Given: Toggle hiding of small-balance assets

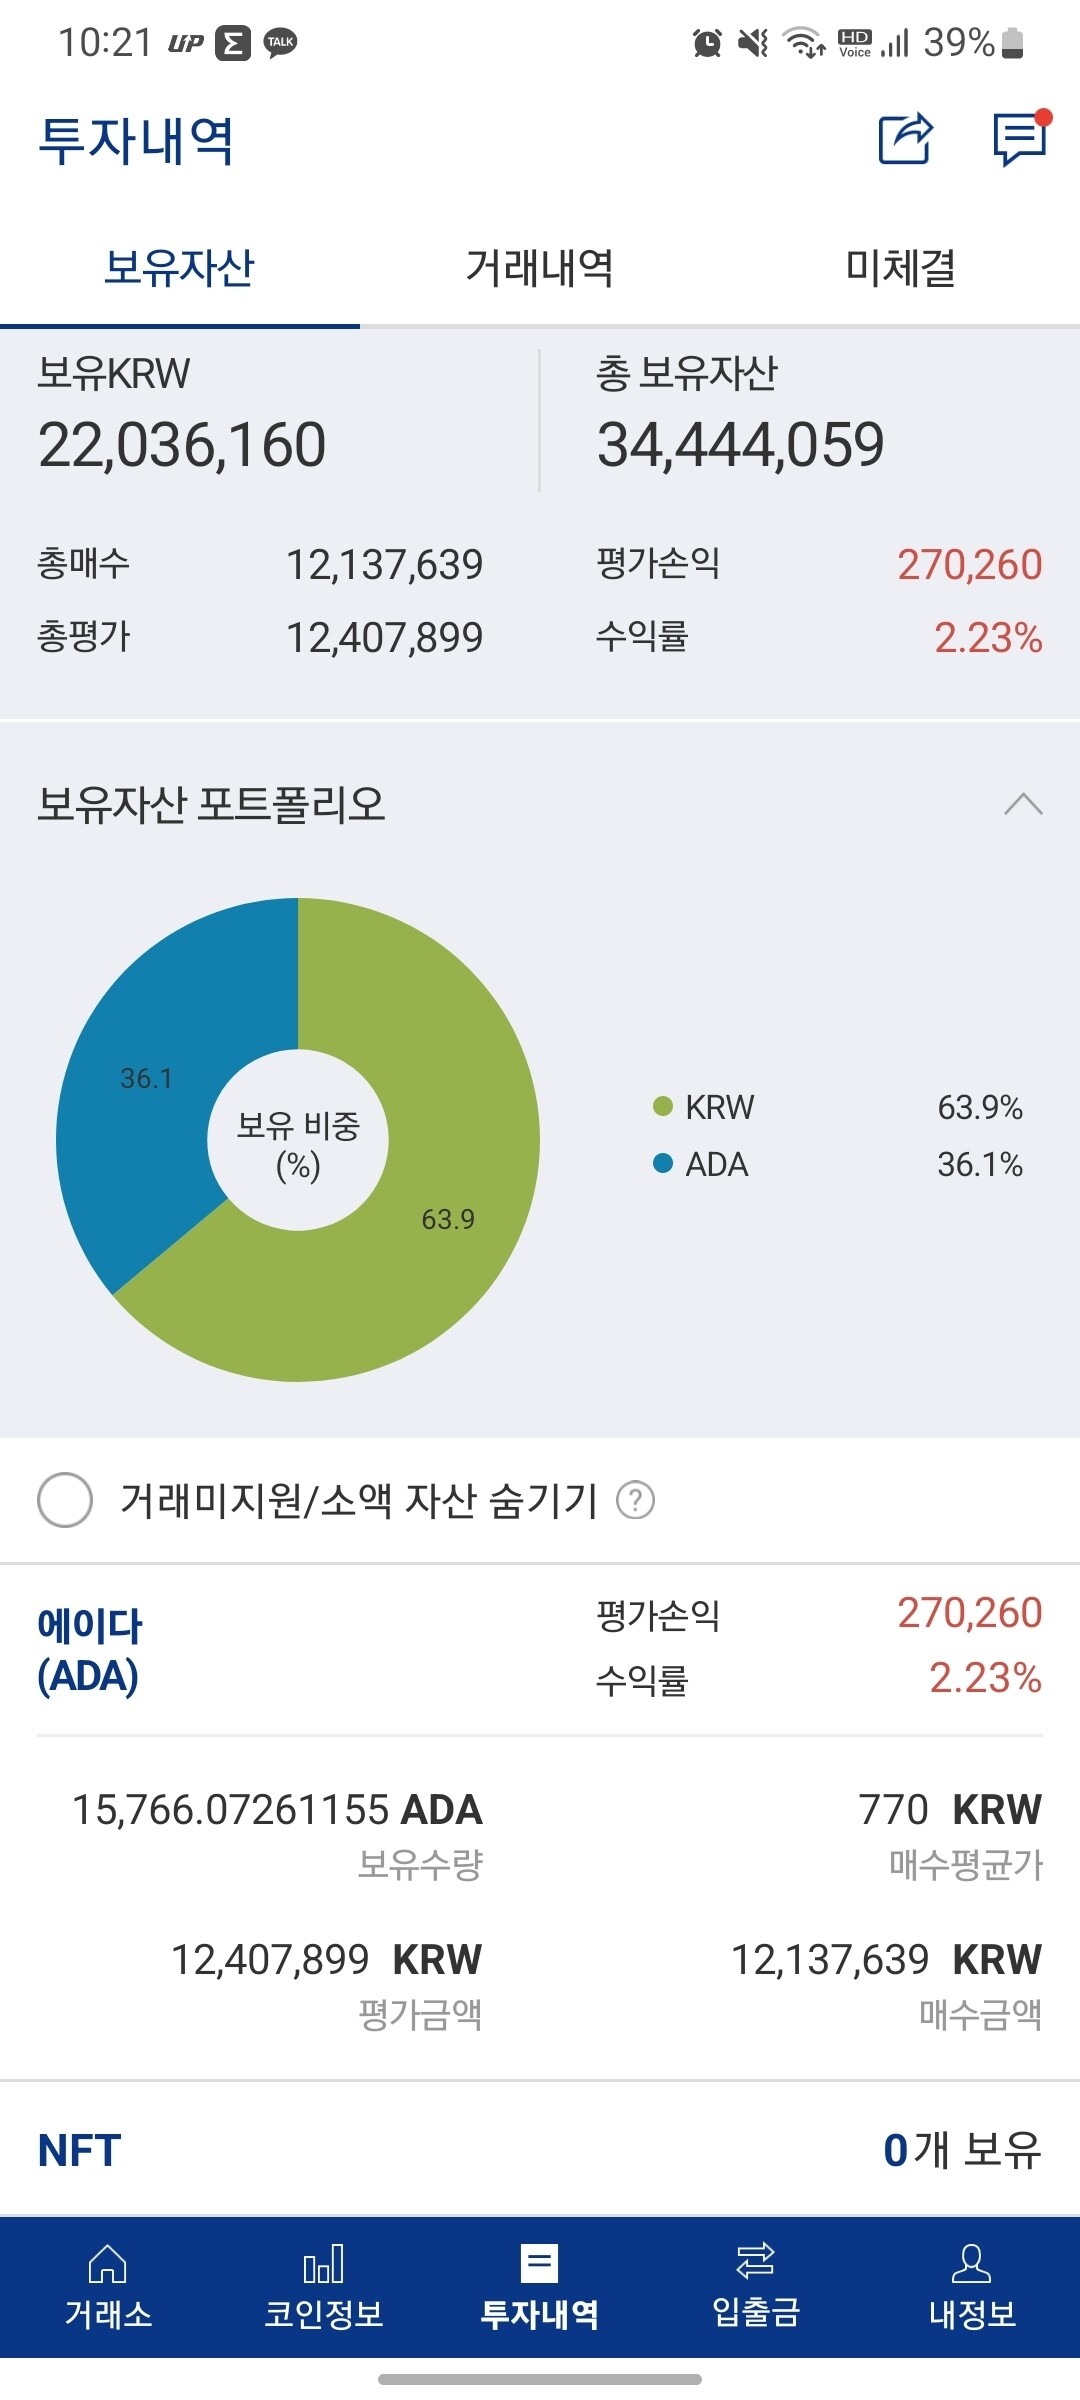Looking at the screenshot, I should [63, 1499].
